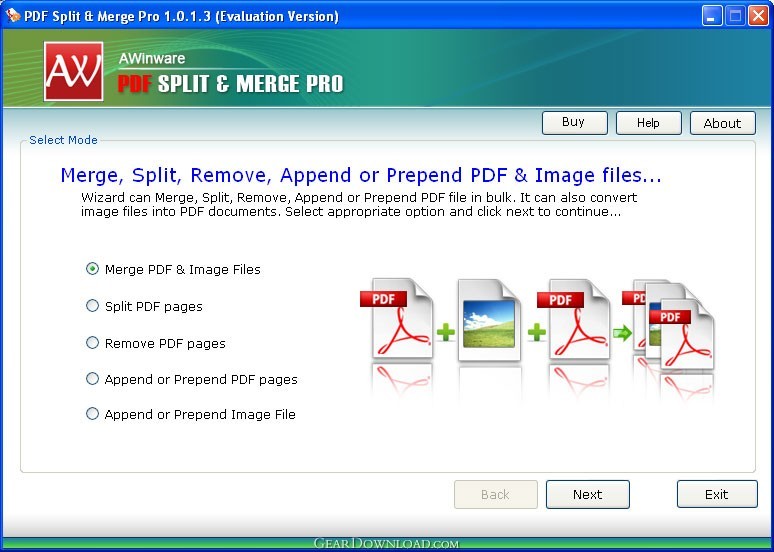Click the AWinware red AW logo

coord(74,71)
